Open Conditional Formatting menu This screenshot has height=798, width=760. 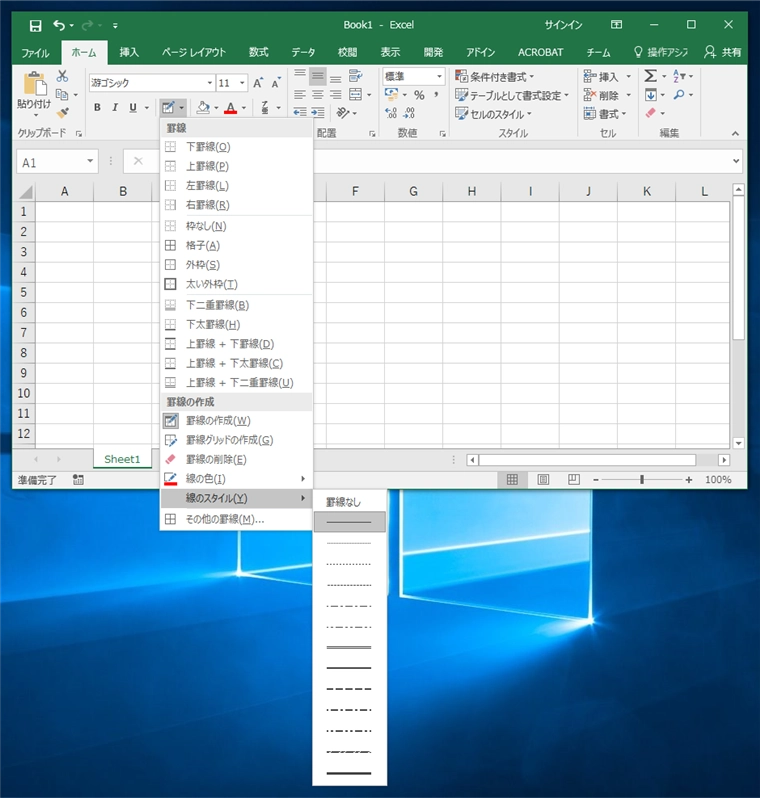[495, 77]
